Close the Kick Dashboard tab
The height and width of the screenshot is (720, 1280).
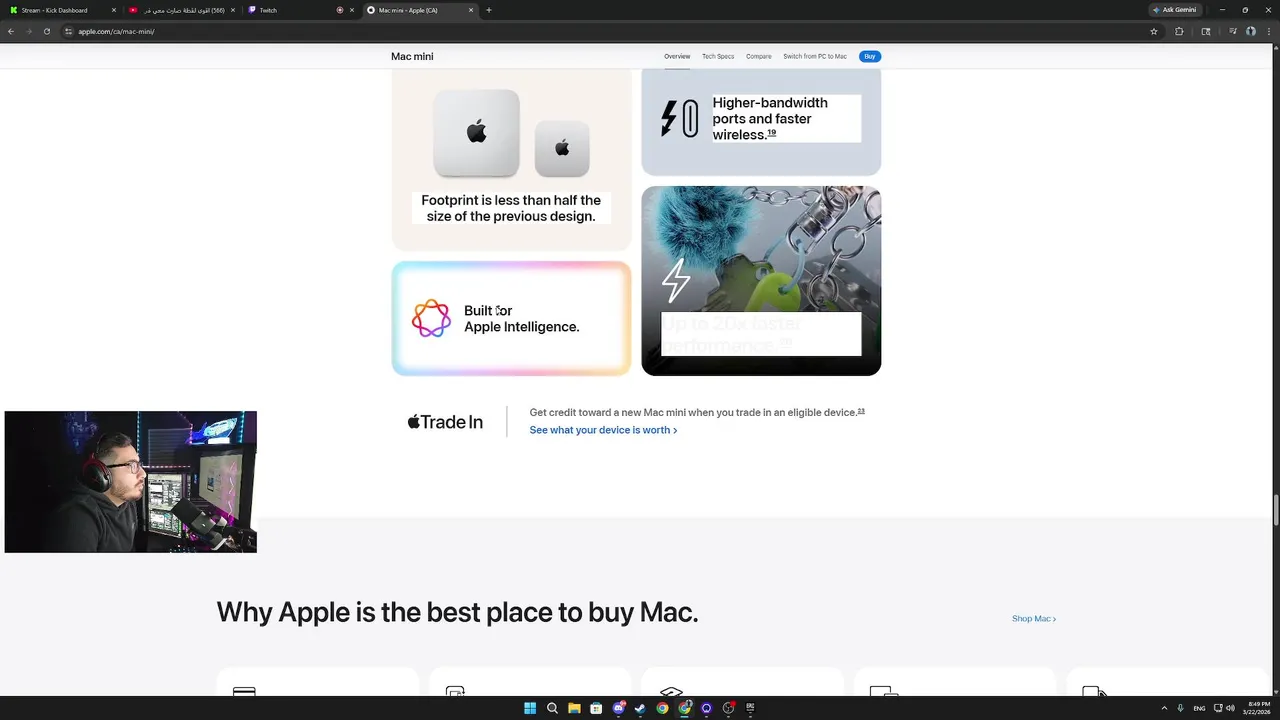[114, 10]
